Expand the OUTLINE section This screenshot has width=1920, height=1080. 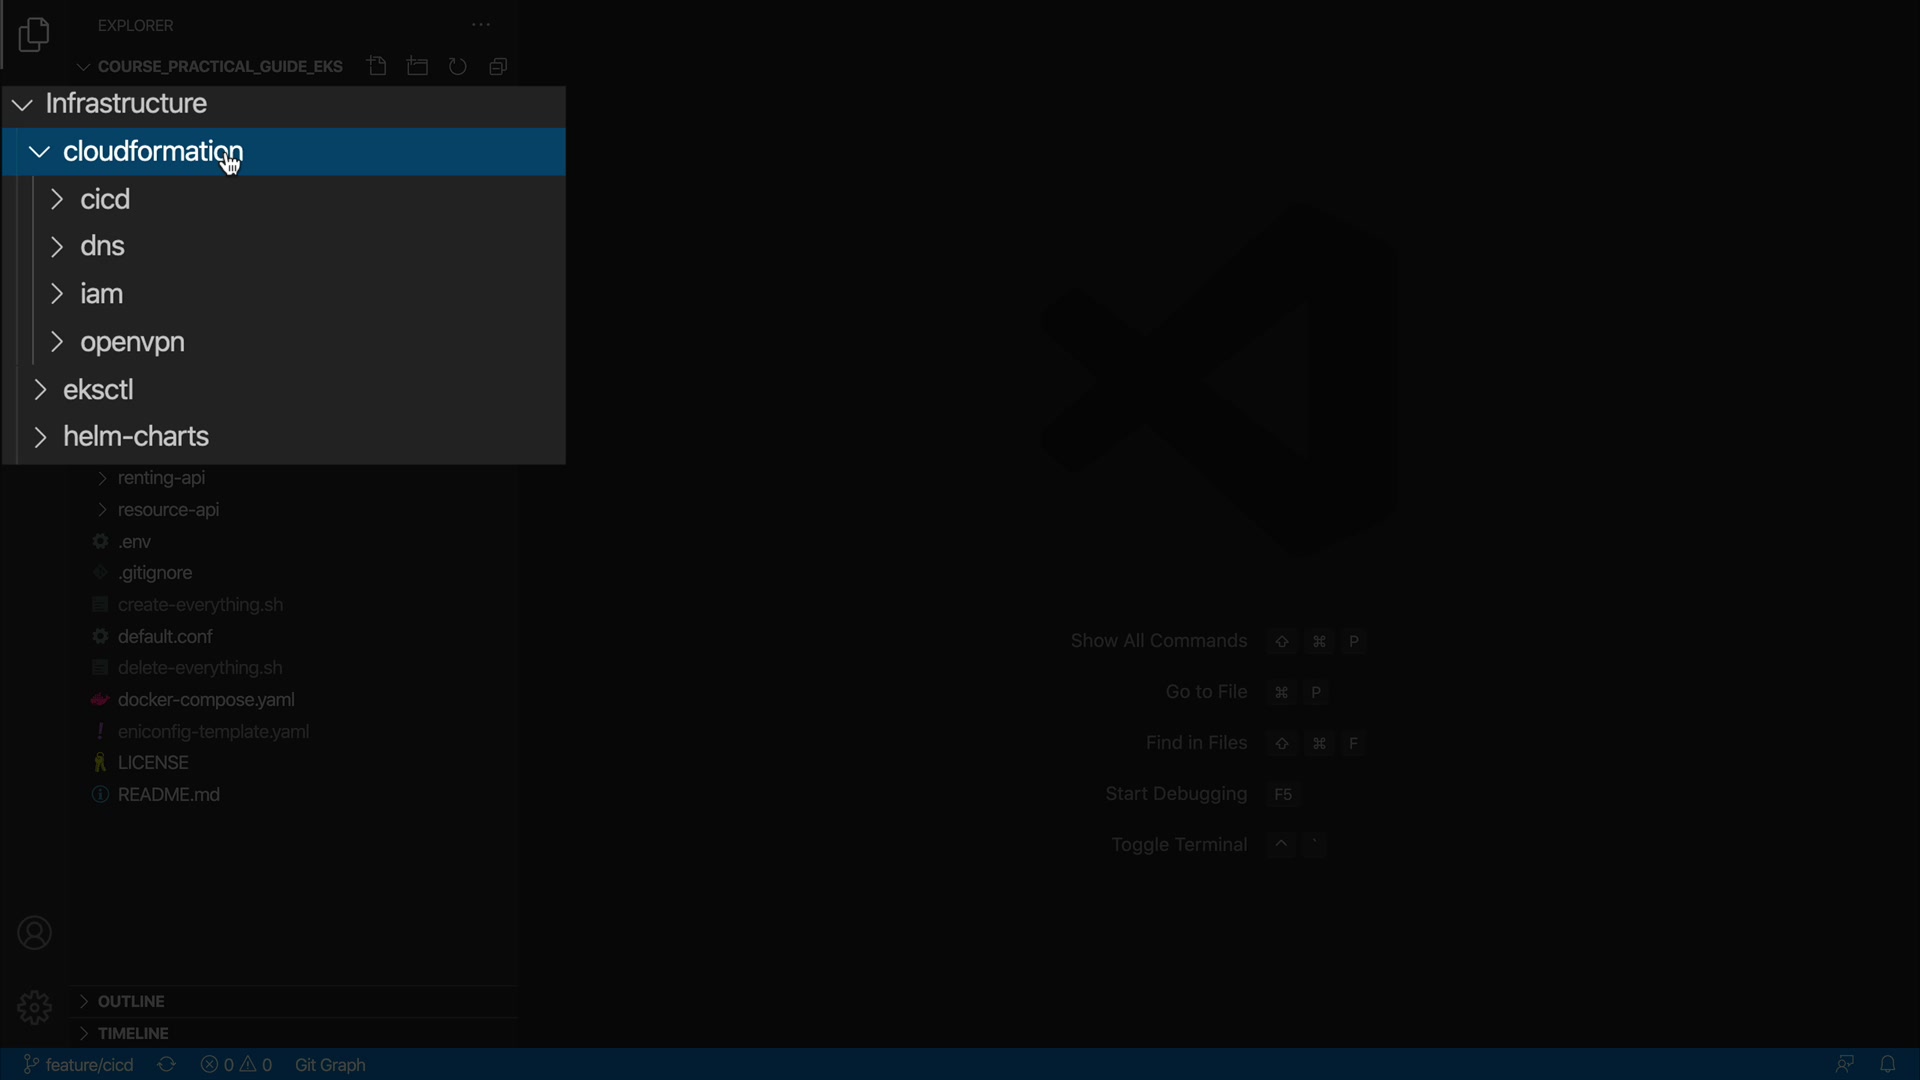(131, 1001)
